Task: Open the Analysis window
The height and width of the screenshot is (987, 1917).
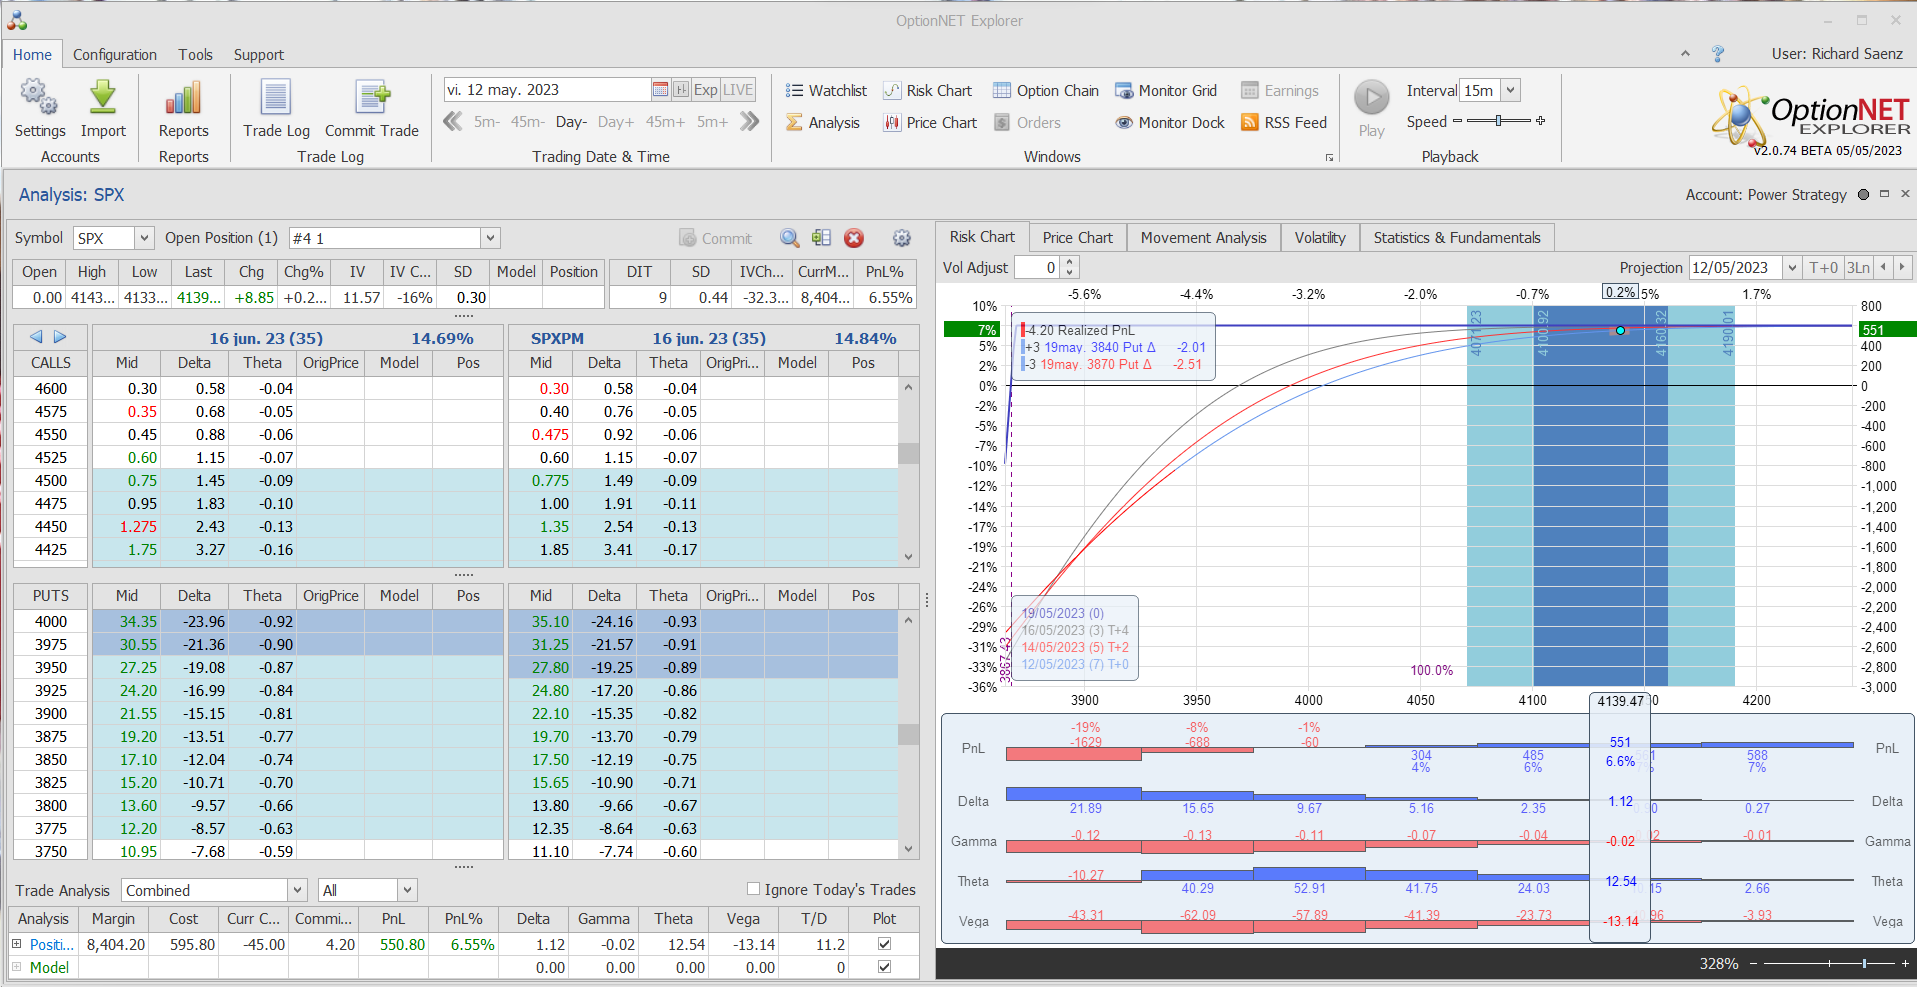Action: tap(823, 123)
